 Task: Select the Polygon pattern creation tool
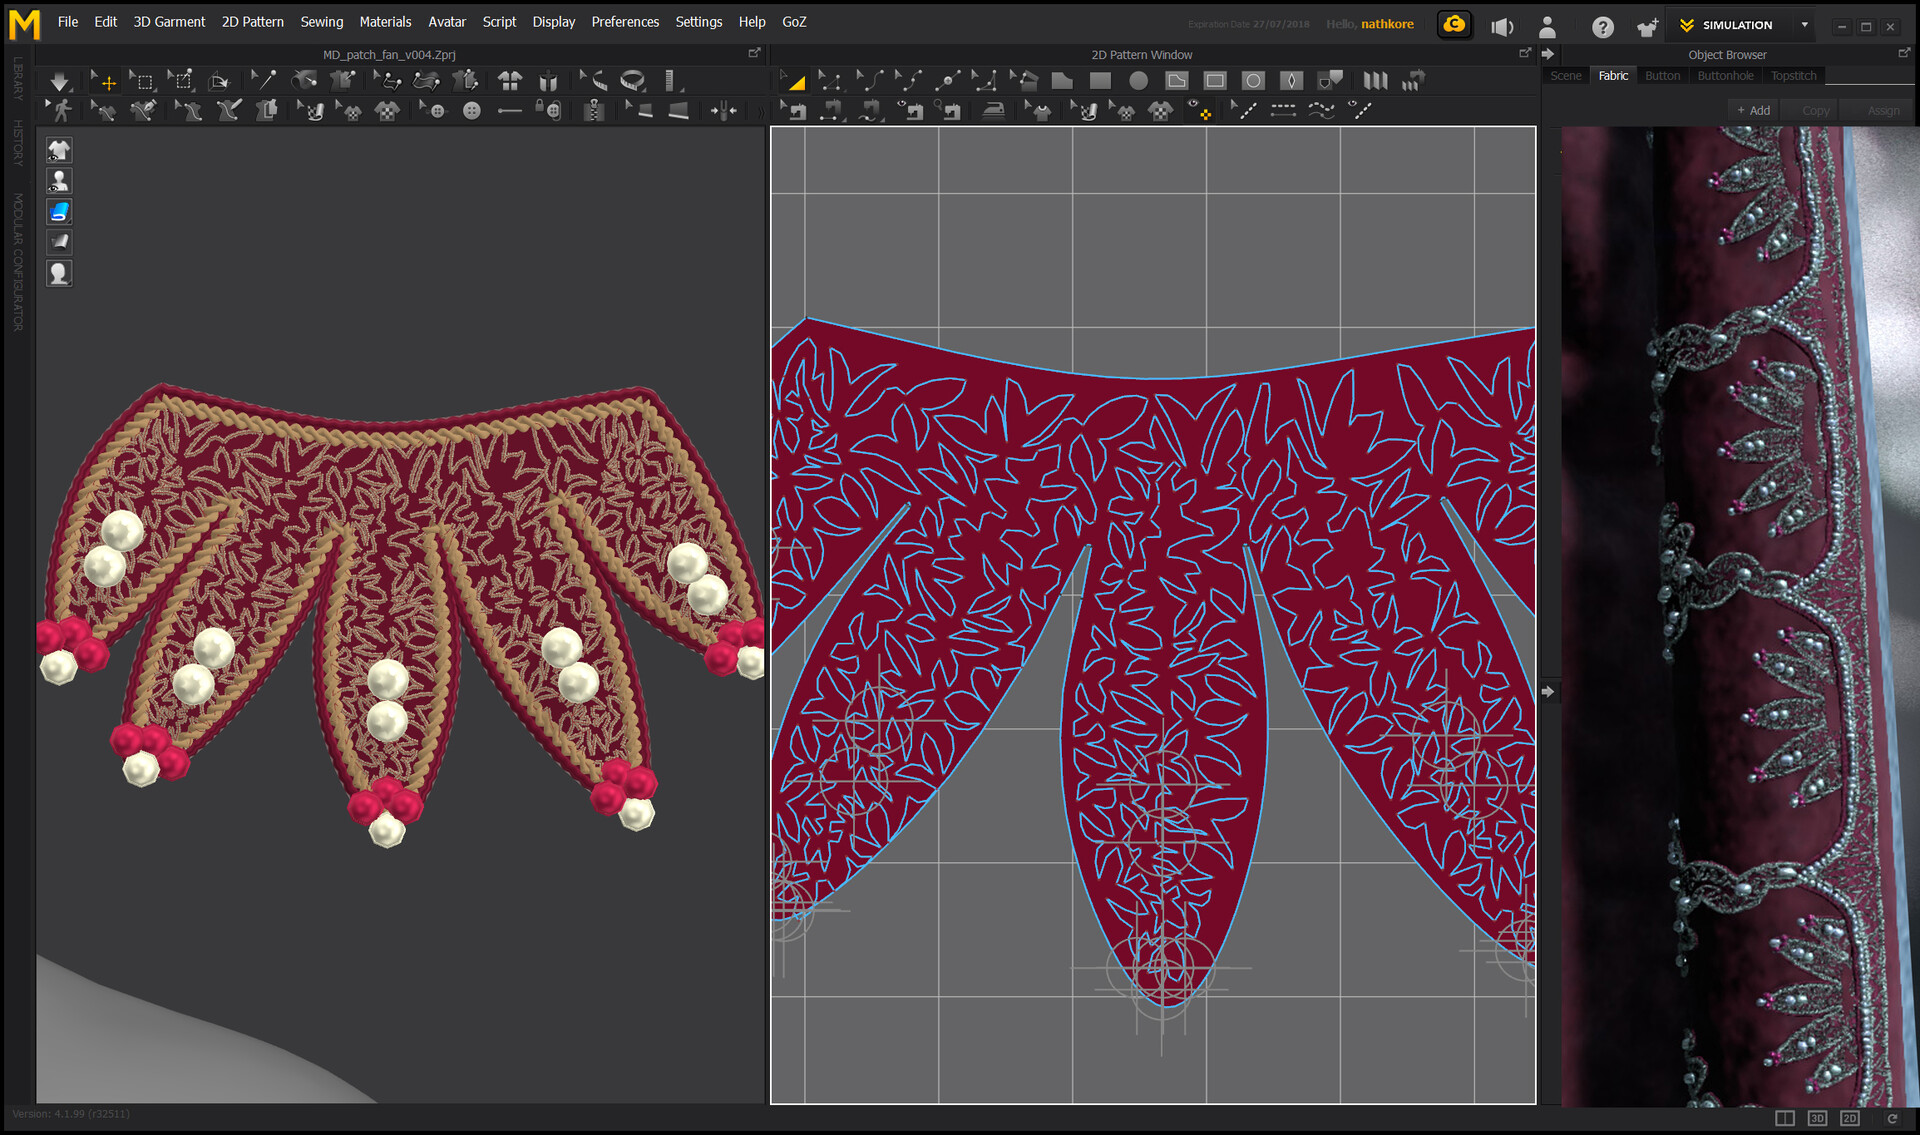(x=1063, y=80)
